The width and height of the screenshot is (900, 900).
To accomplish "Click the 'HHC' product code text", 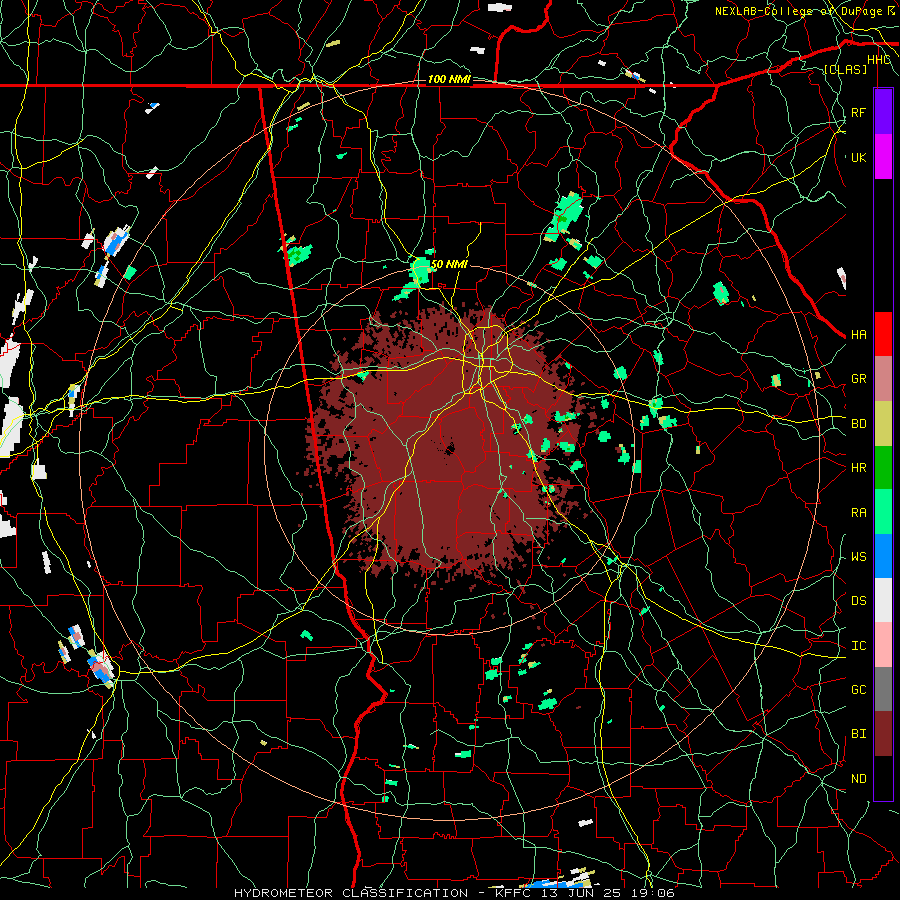I will tap(879, 60).
